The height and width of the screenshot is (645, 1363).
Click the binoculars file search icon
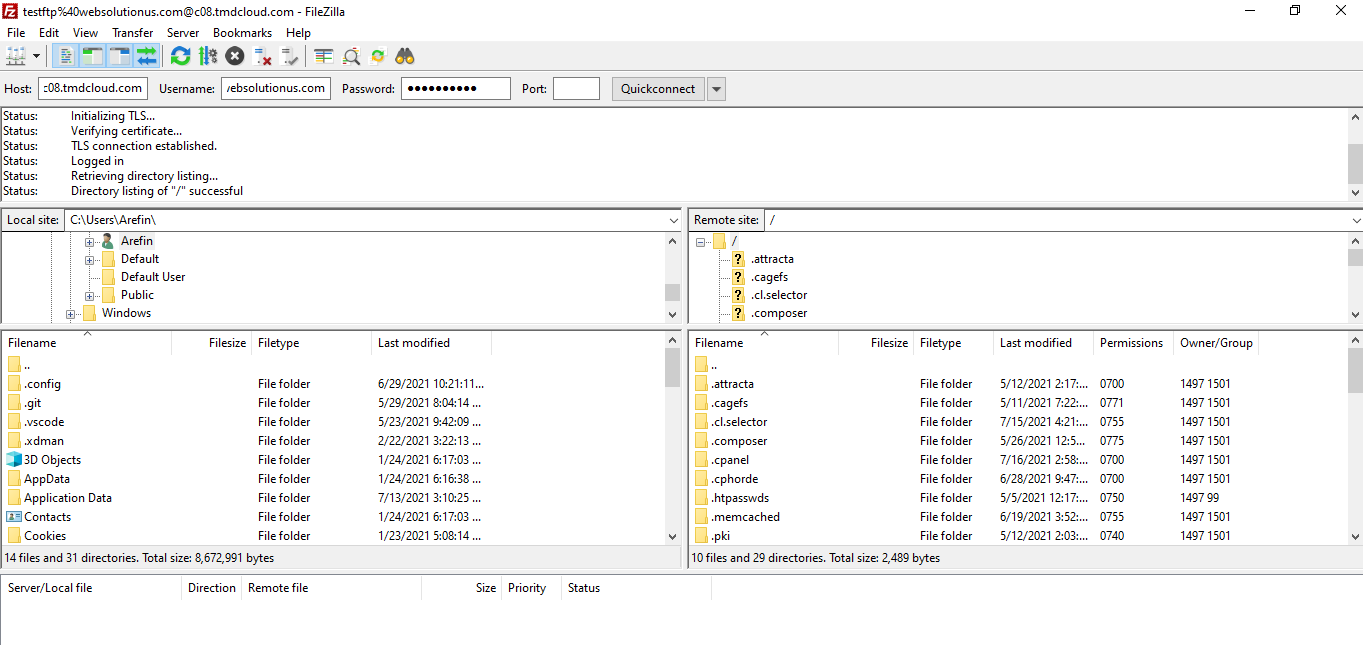[x=405, y=56]
